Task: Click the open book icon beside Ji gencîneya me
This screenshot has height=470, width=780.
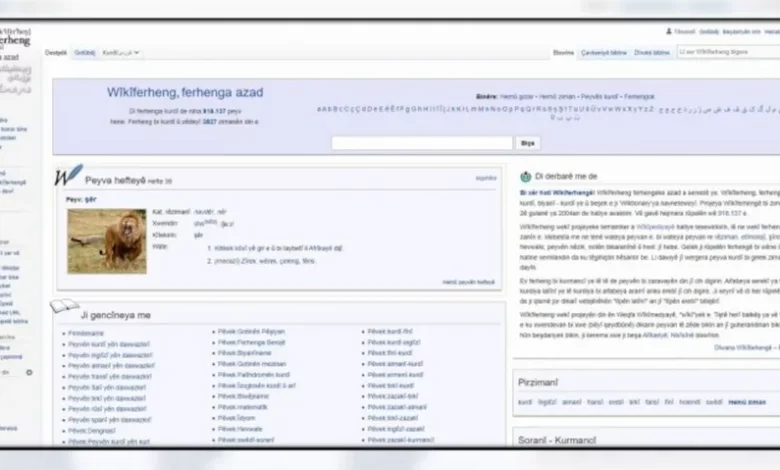Action: pyautogui.click(x=64, y=306)
